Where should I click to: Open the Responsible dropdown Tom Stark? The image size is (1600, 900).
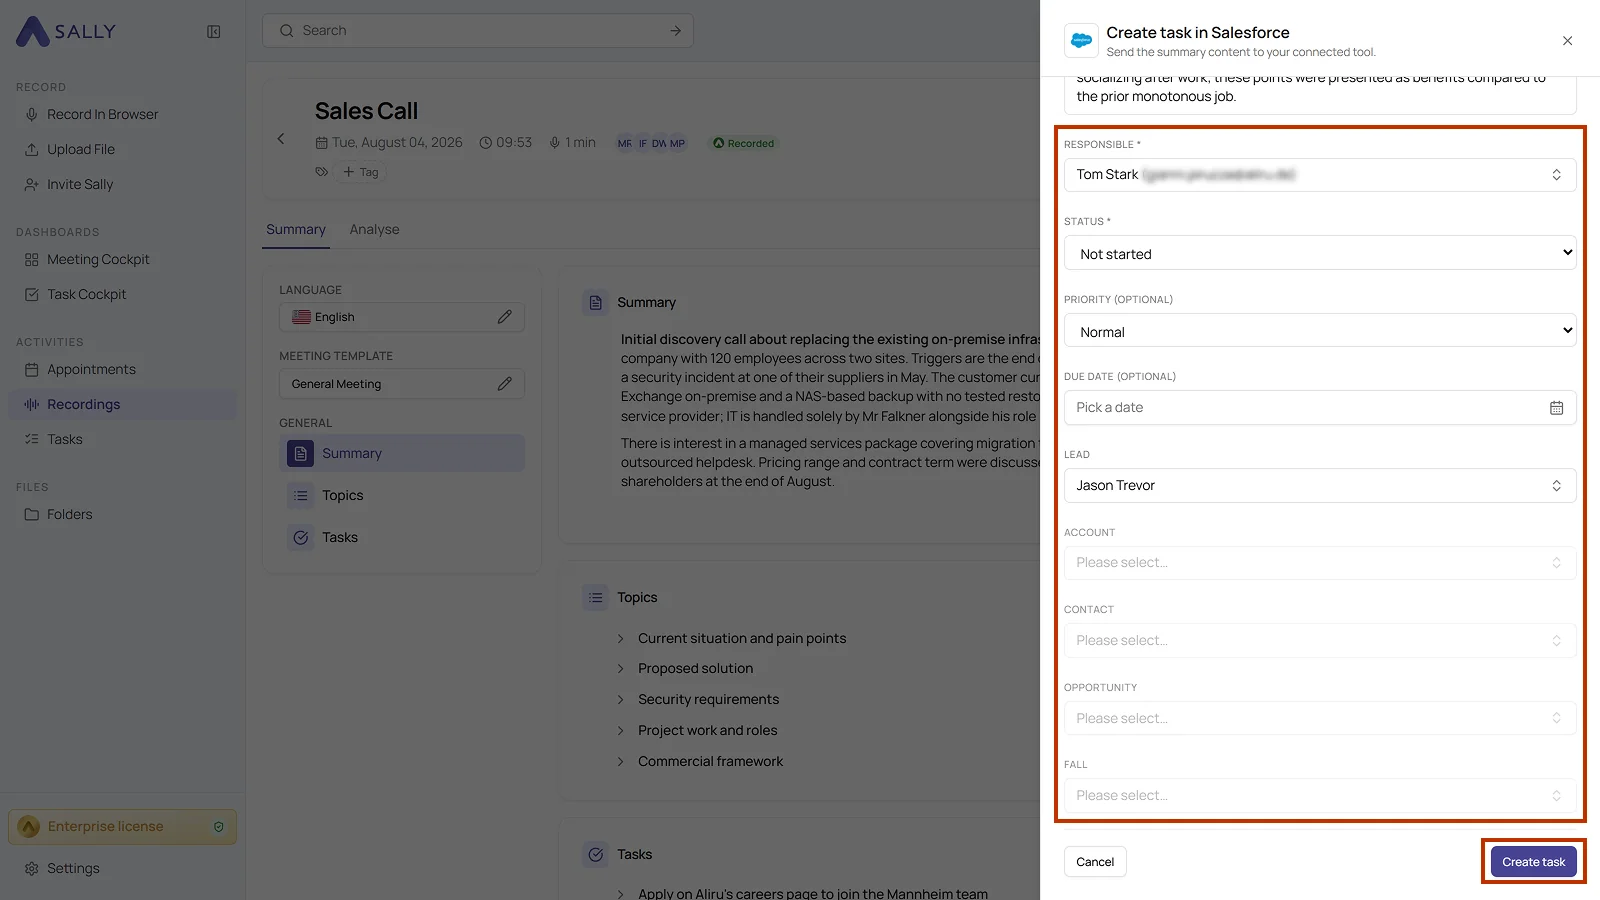click(x=1320, y=175)
